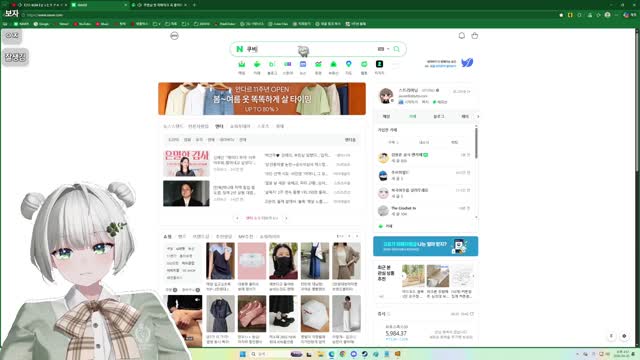Select the 페이 tab in the profile panel
The width and height of the screenshot is (640, 360).
tap(465, 116)
